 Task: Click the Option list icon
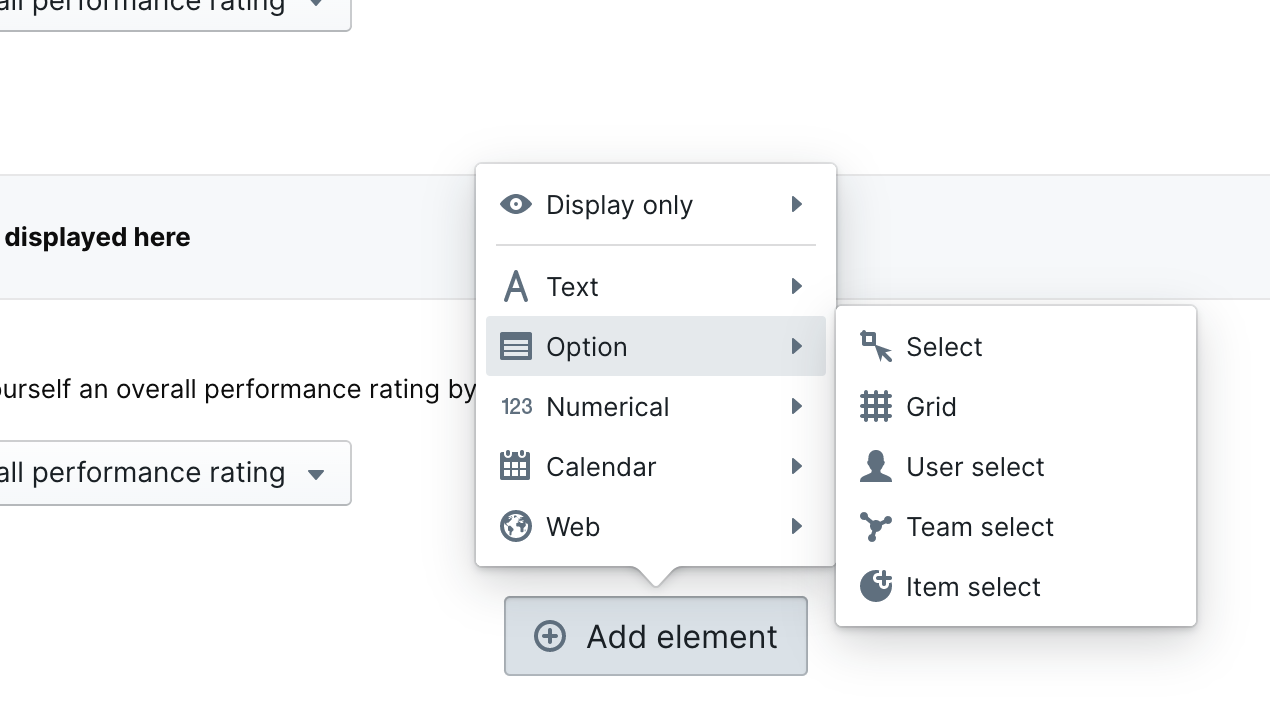pos(515,347)
